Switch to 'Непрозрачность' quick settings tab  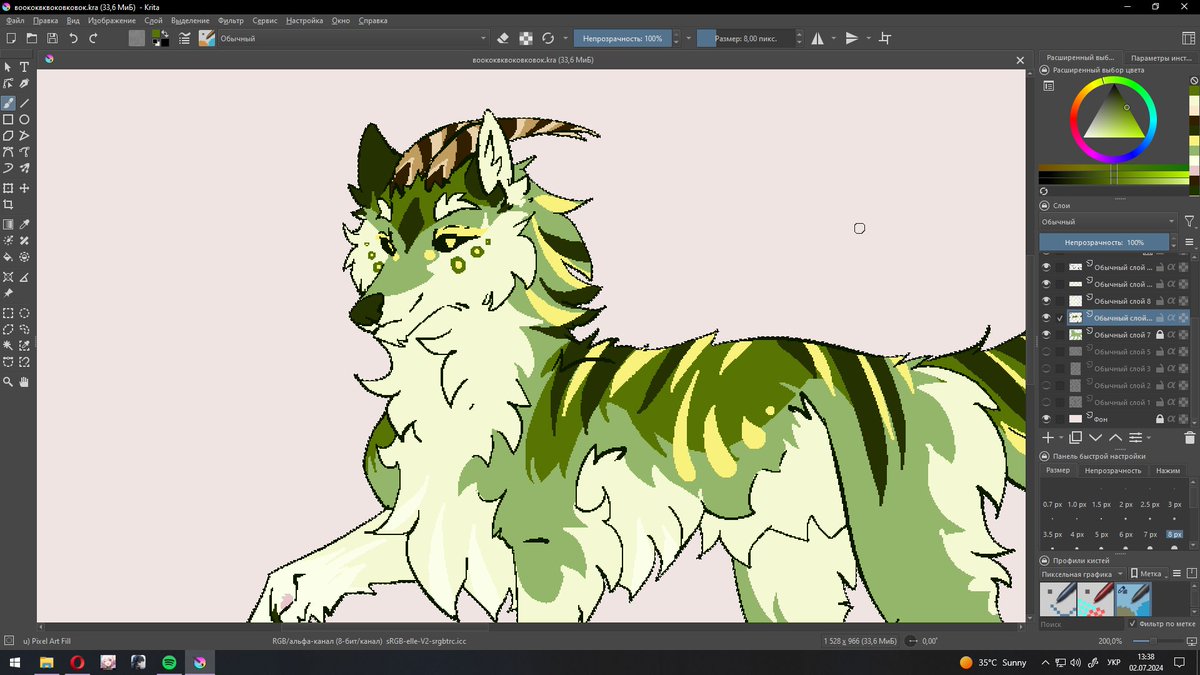[x=1113, y=470]
